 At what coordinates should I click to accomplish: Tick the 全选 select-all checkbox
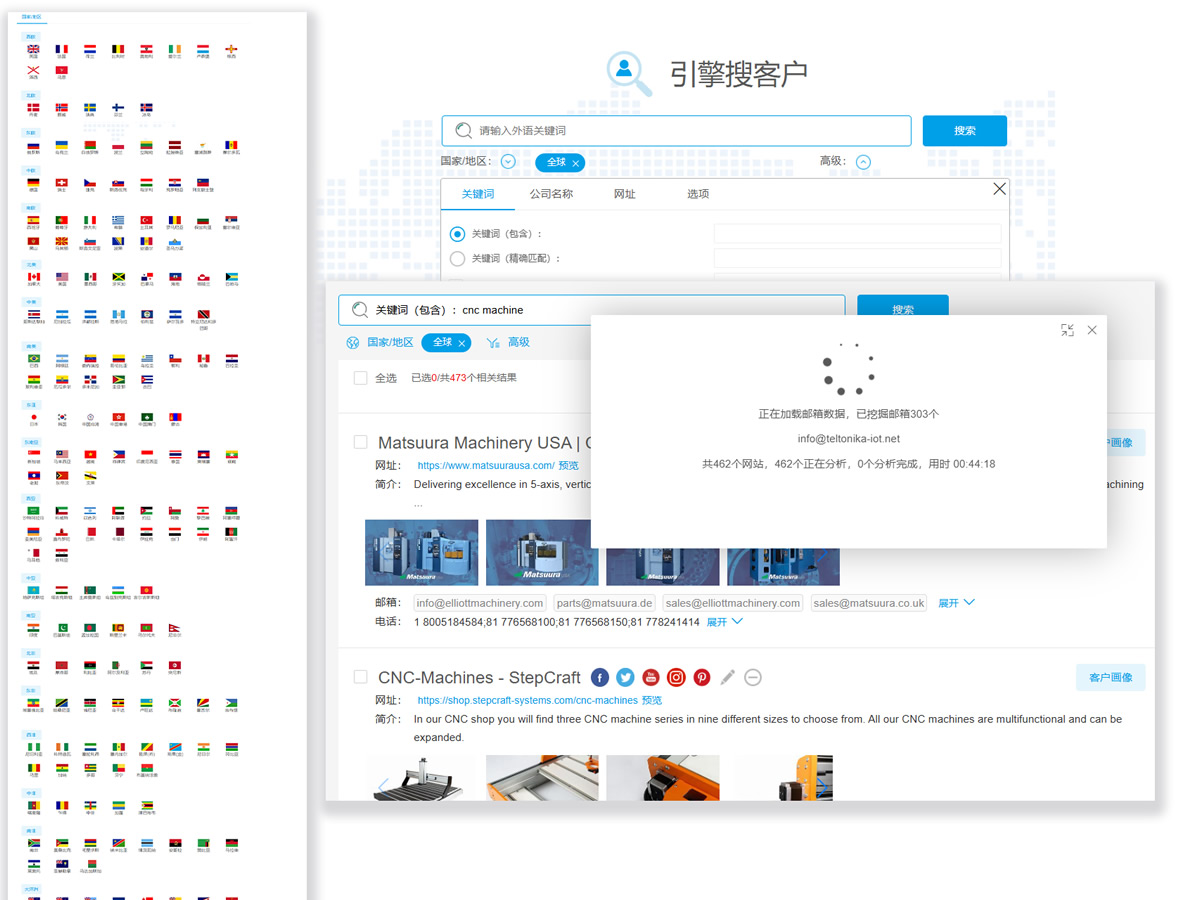click(x=361, y=378)
